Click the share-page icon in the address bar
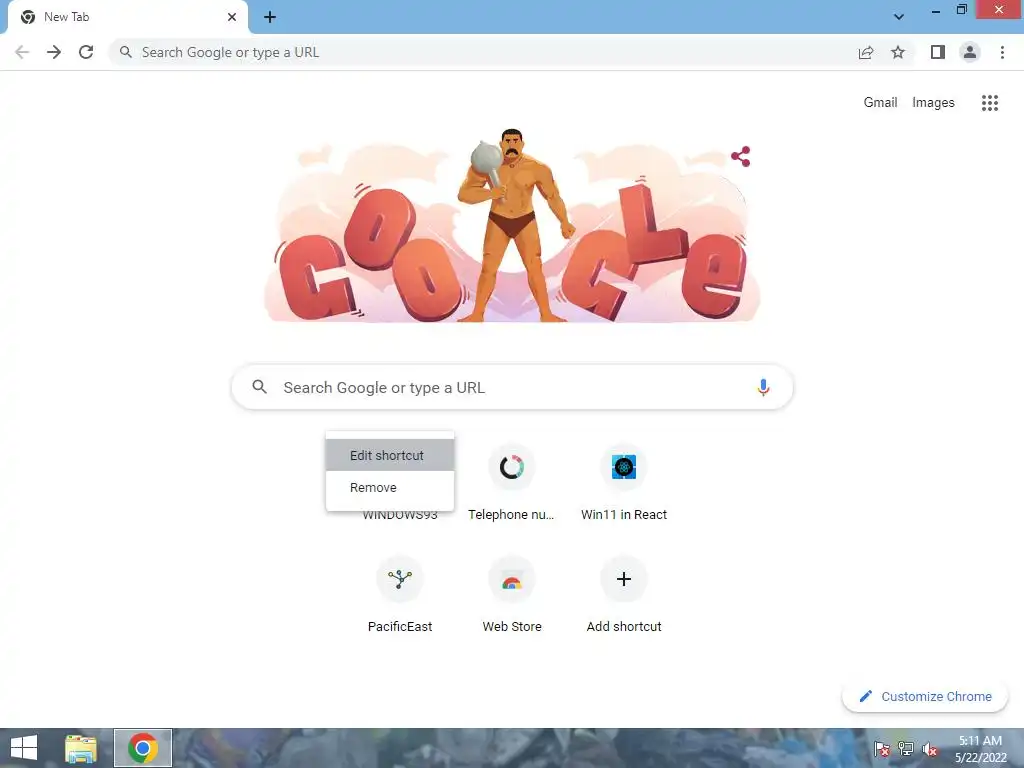The width and height of the screenshot is (1024, 768). click(866, 52)
